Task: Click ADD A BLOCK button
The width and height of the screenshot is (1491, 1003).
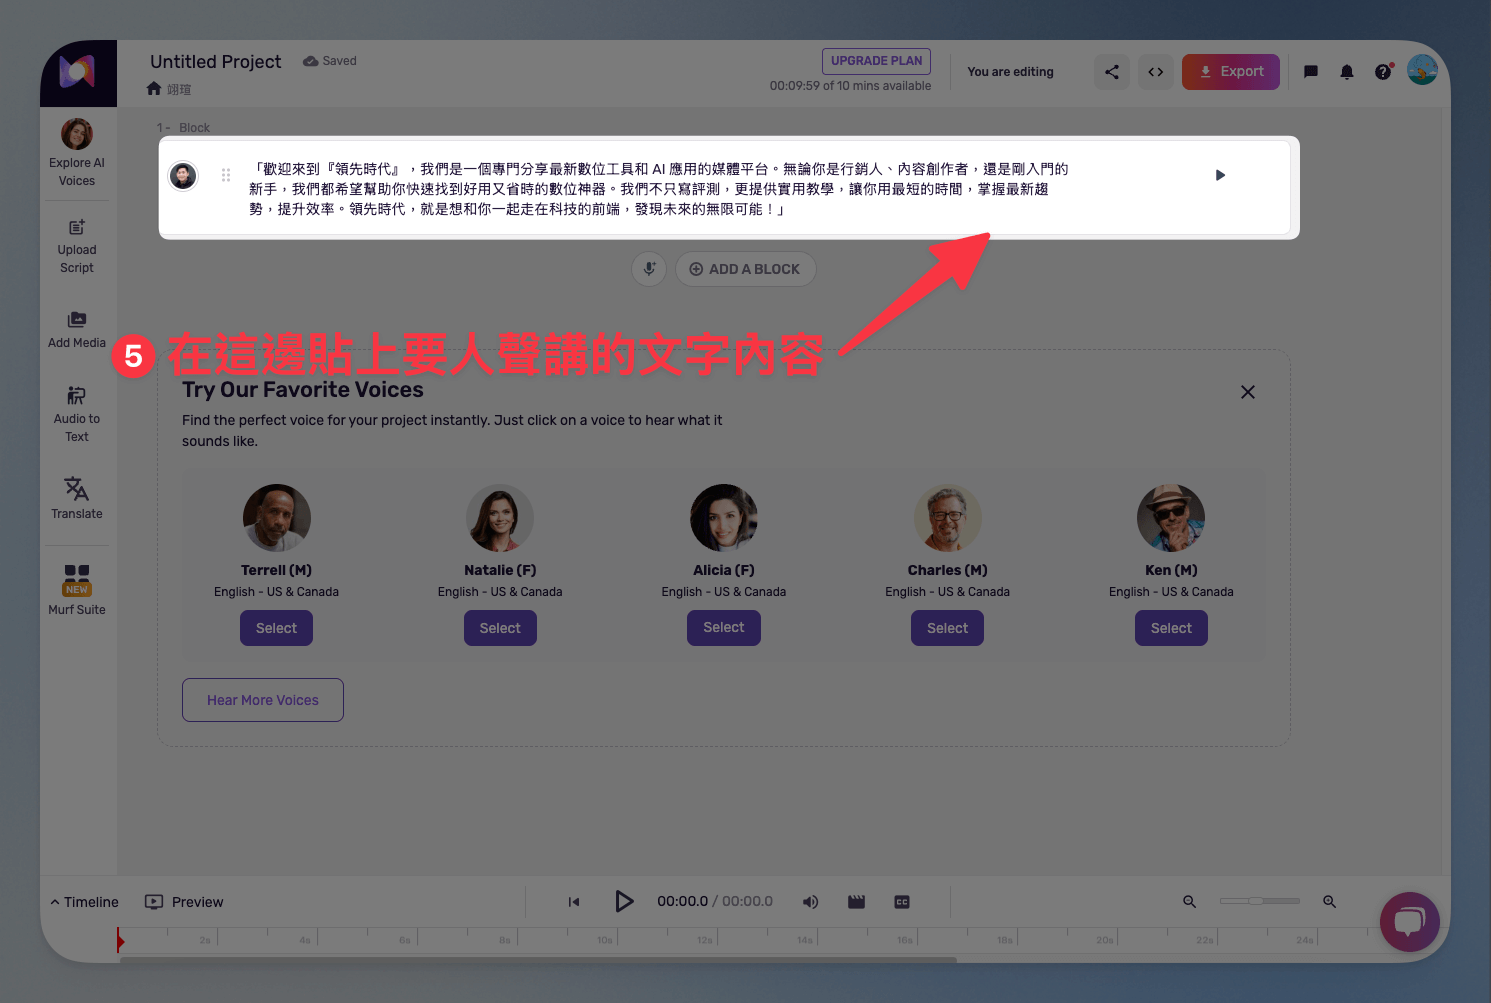Action: coord(746,269)
